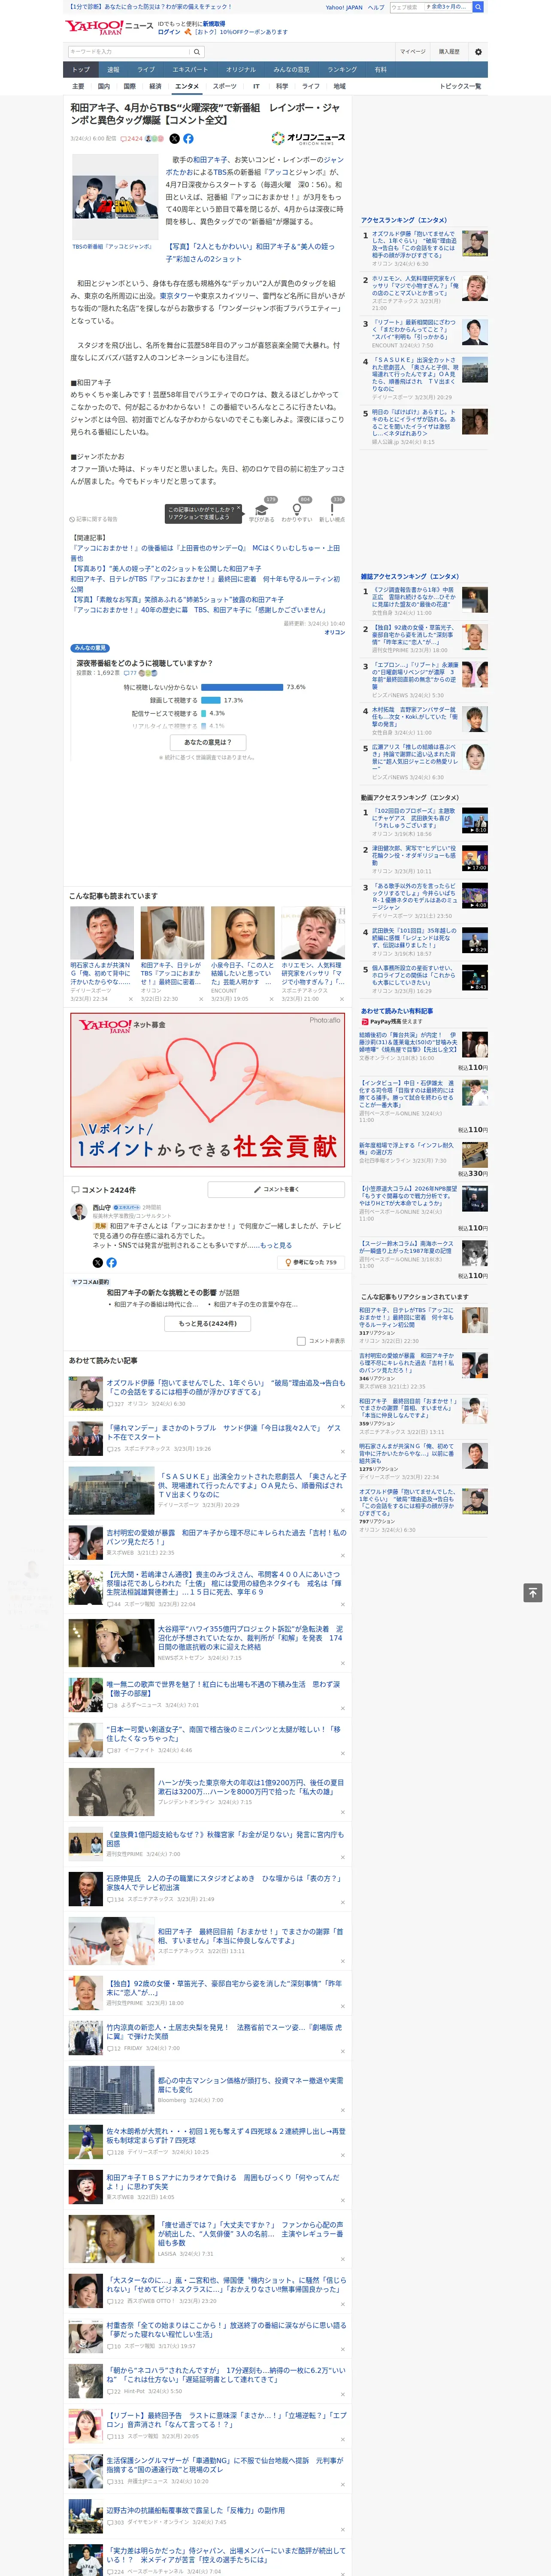Open マイページ link
Image resolution: width=551 pixels, height=2576 pixels.
412,52
